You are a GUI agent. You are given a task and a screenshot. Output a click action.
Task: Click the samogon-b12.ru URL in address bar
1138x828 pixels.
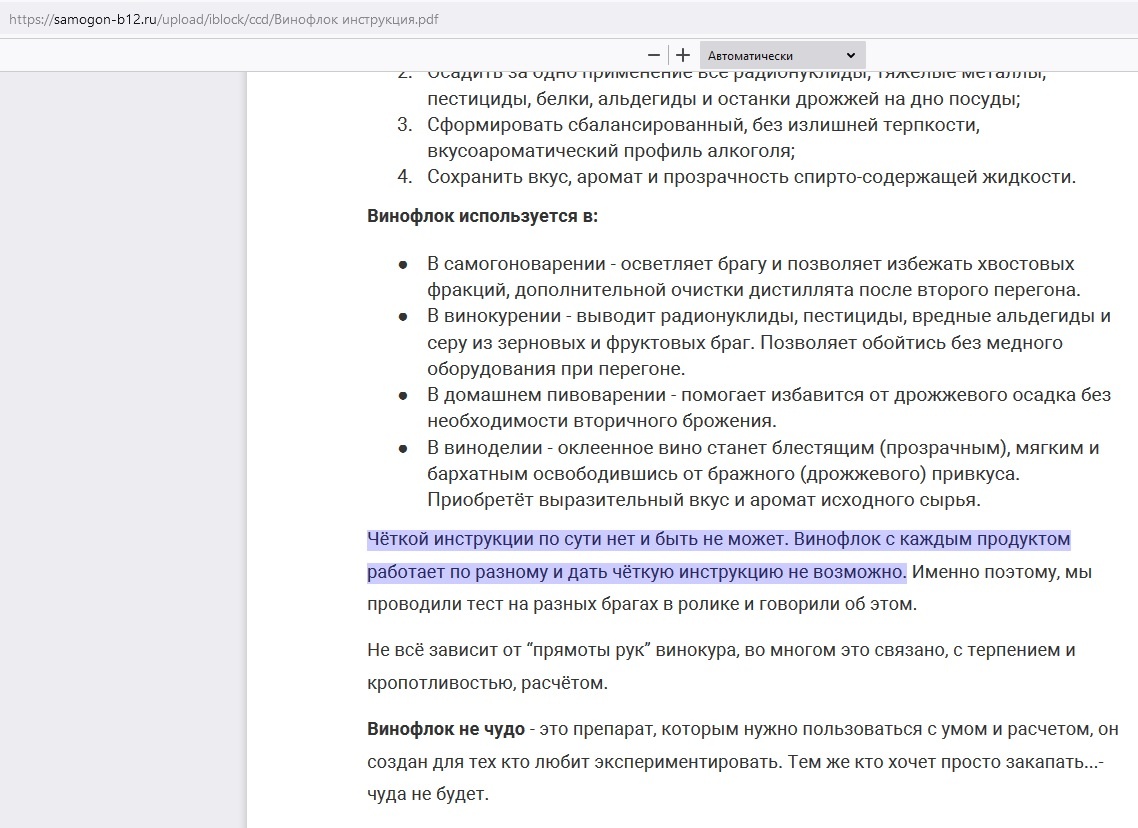point(106,20)
